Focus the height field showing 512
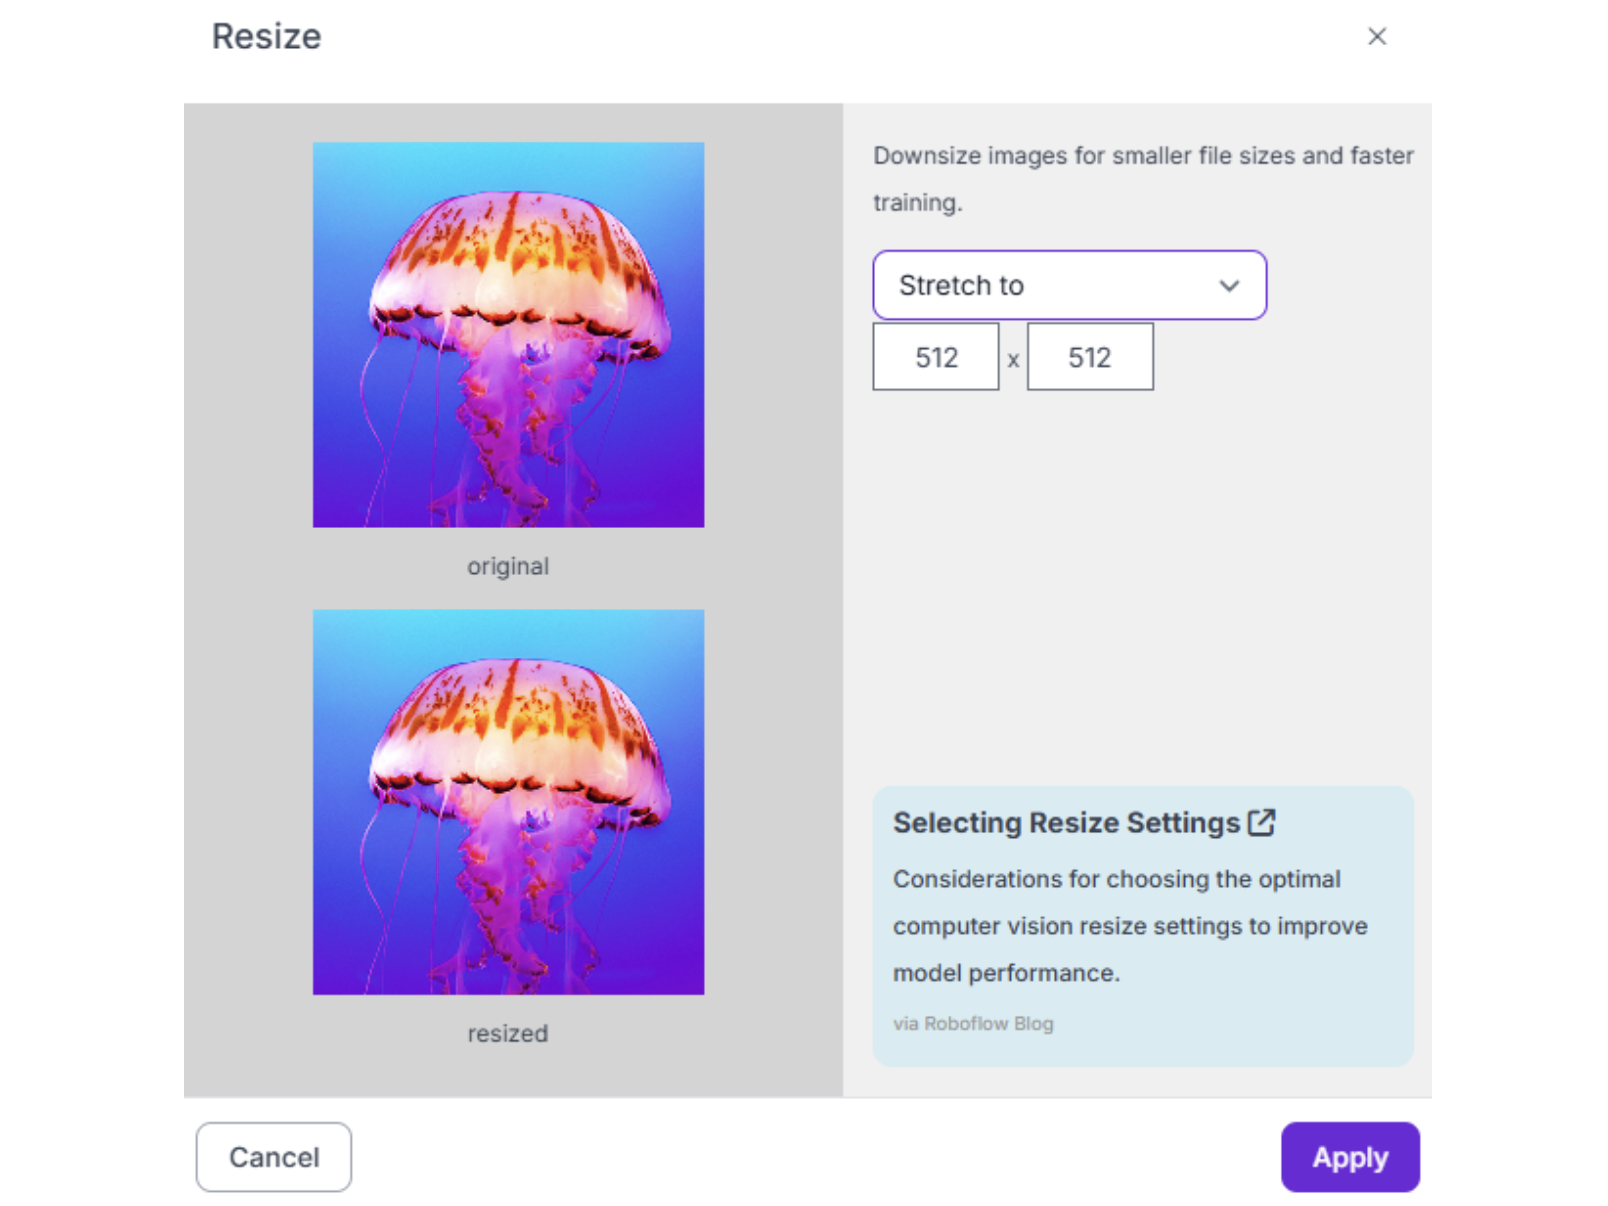Image resolution: width=1608 pixels, height=1206 pixels. [x=1089, y=357]
